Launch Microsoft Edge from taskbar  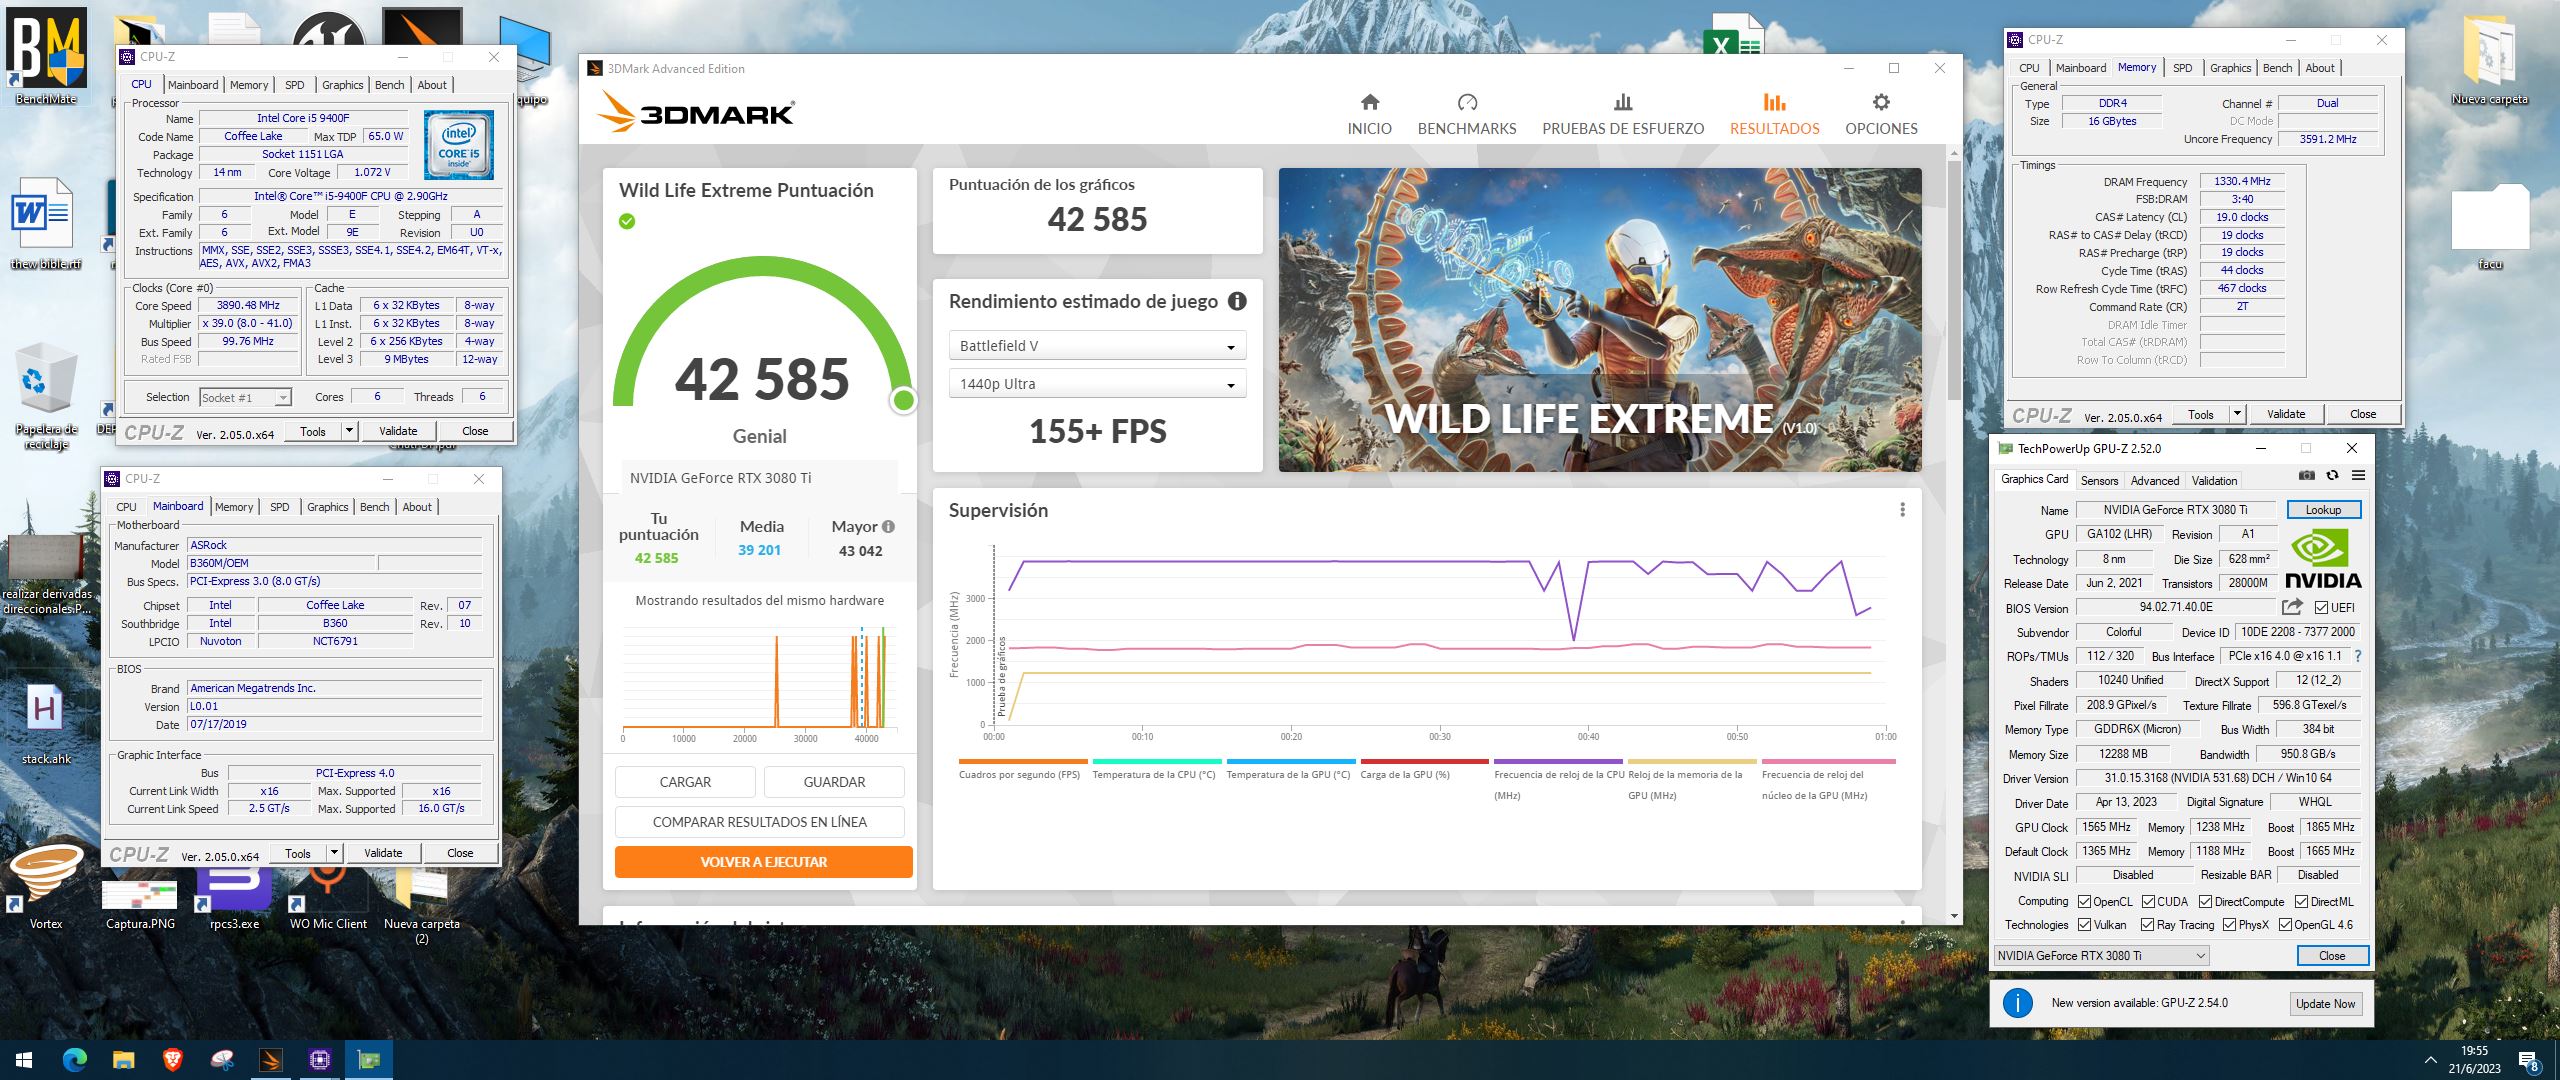[75, 1060]
